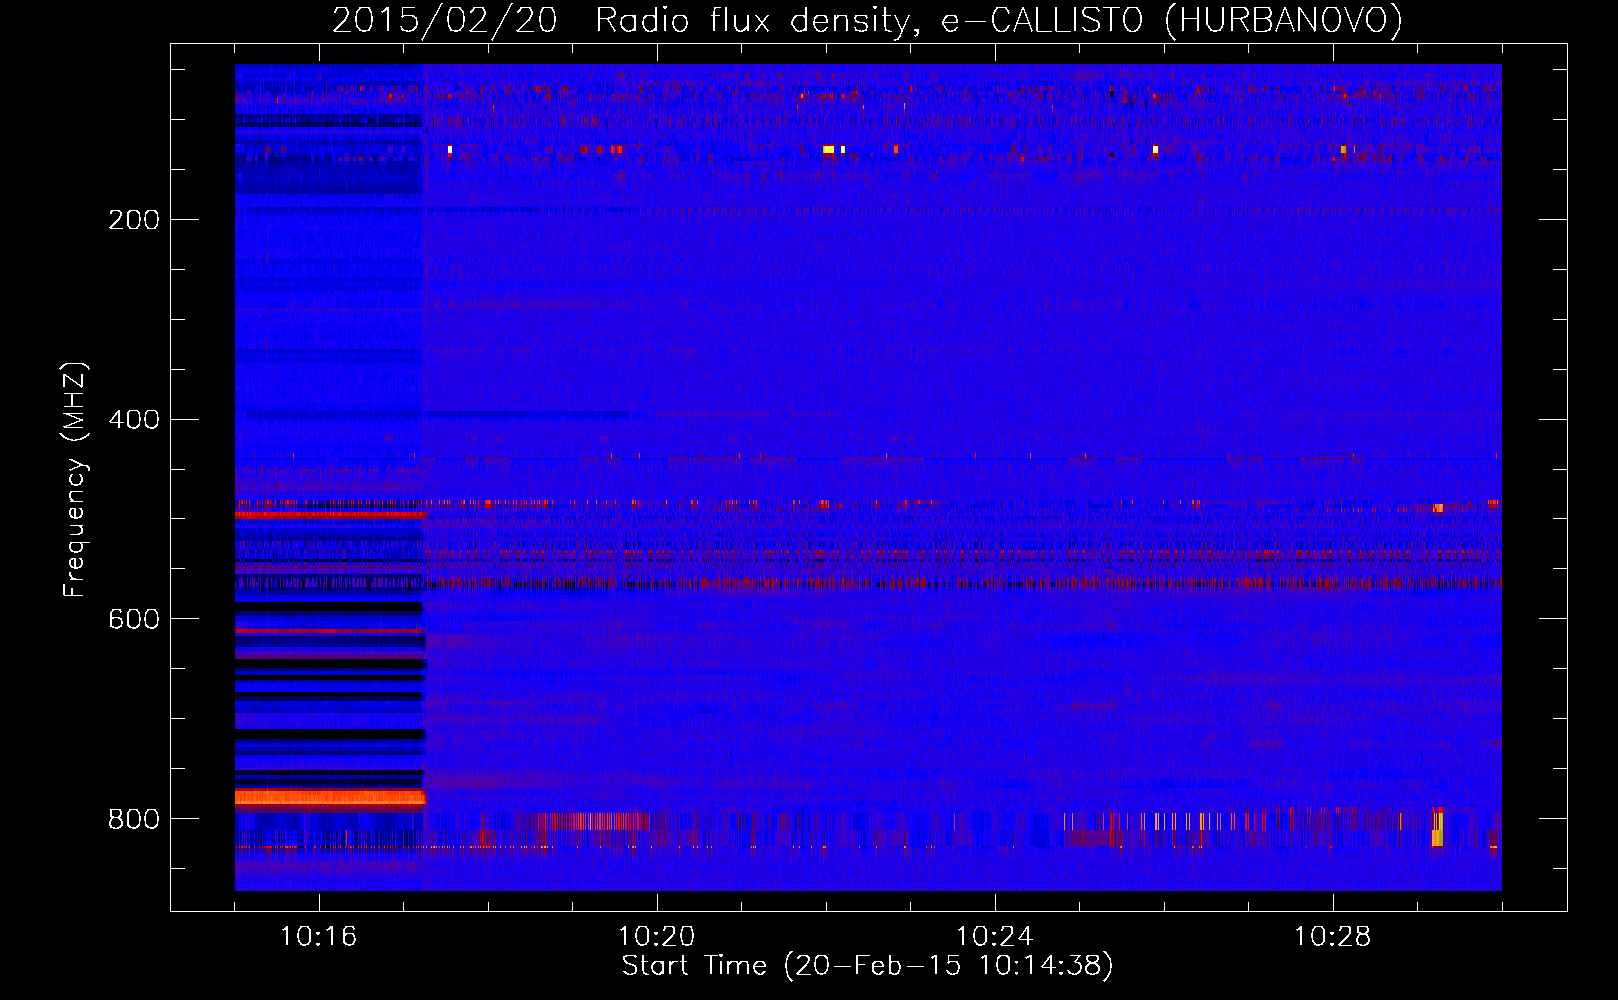Click the 10:24 time tick label

[994, 937]
